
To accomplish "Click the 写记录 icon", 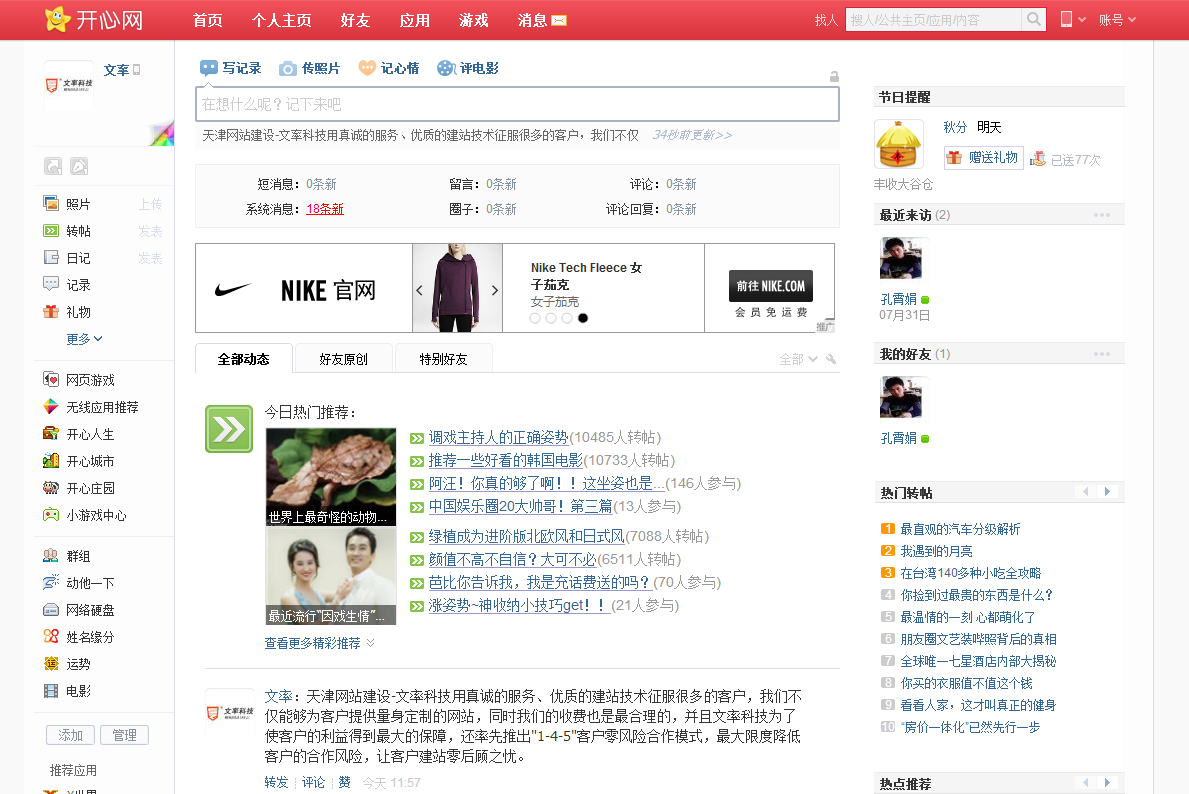I will pyautogui.click(x=209, y=68).
